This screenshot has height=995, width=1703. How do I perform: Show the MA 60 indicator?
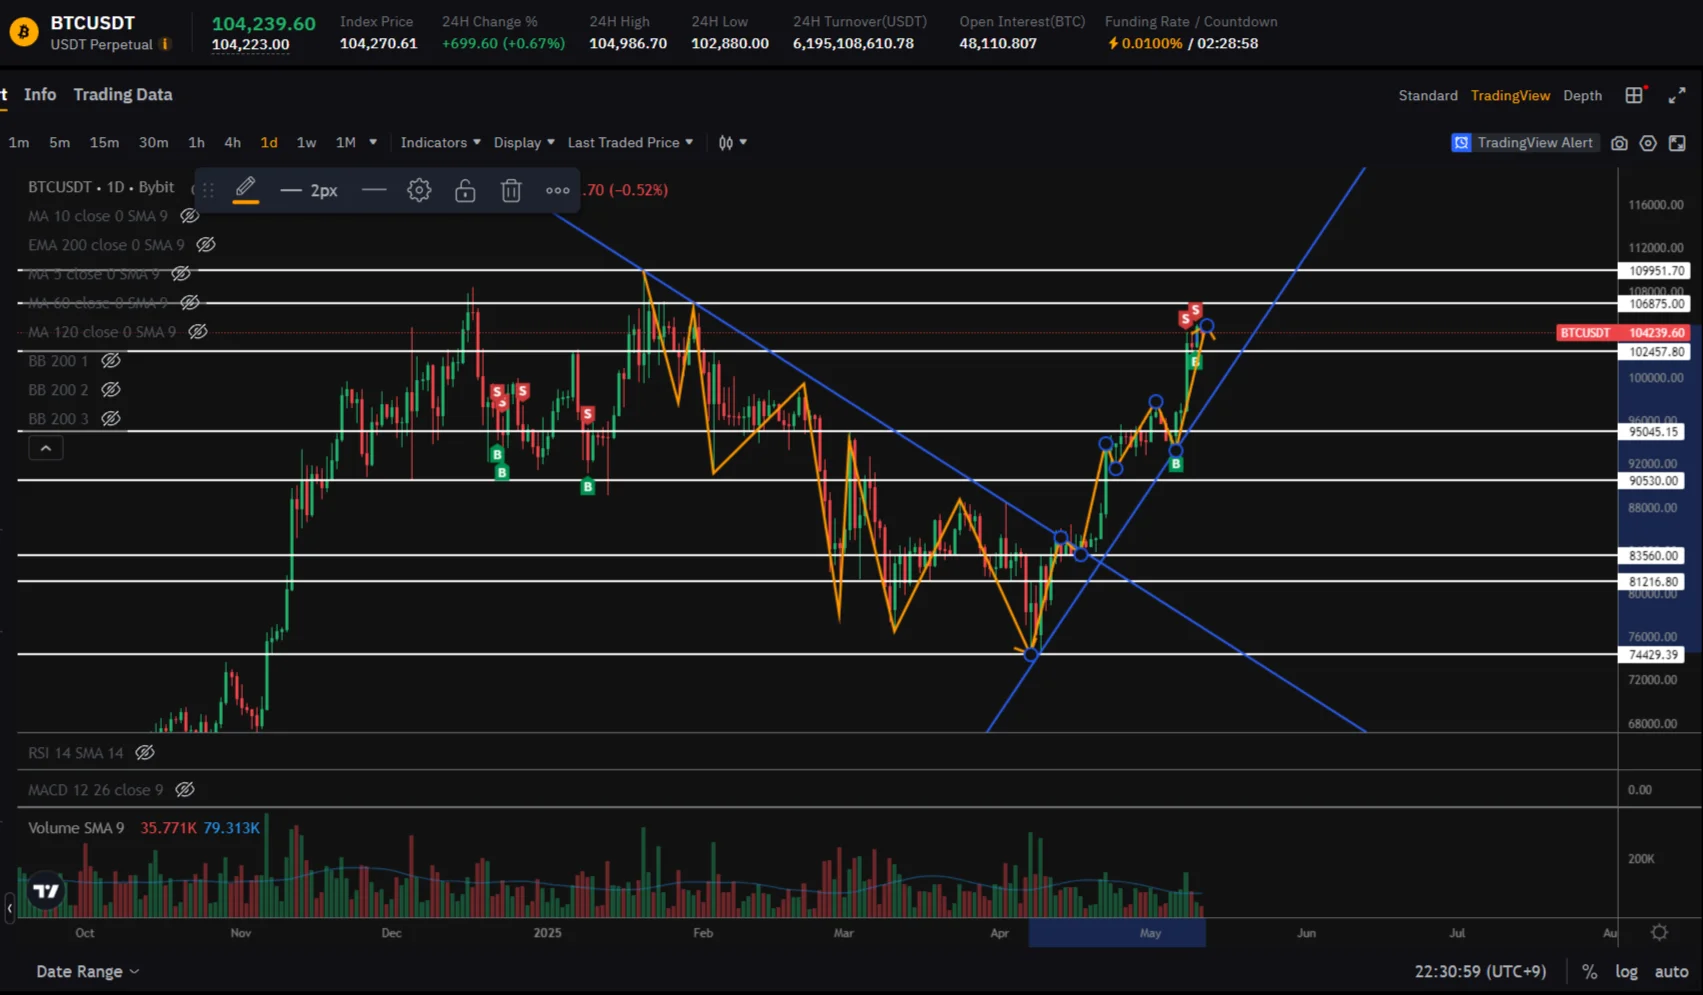(189, 303)
